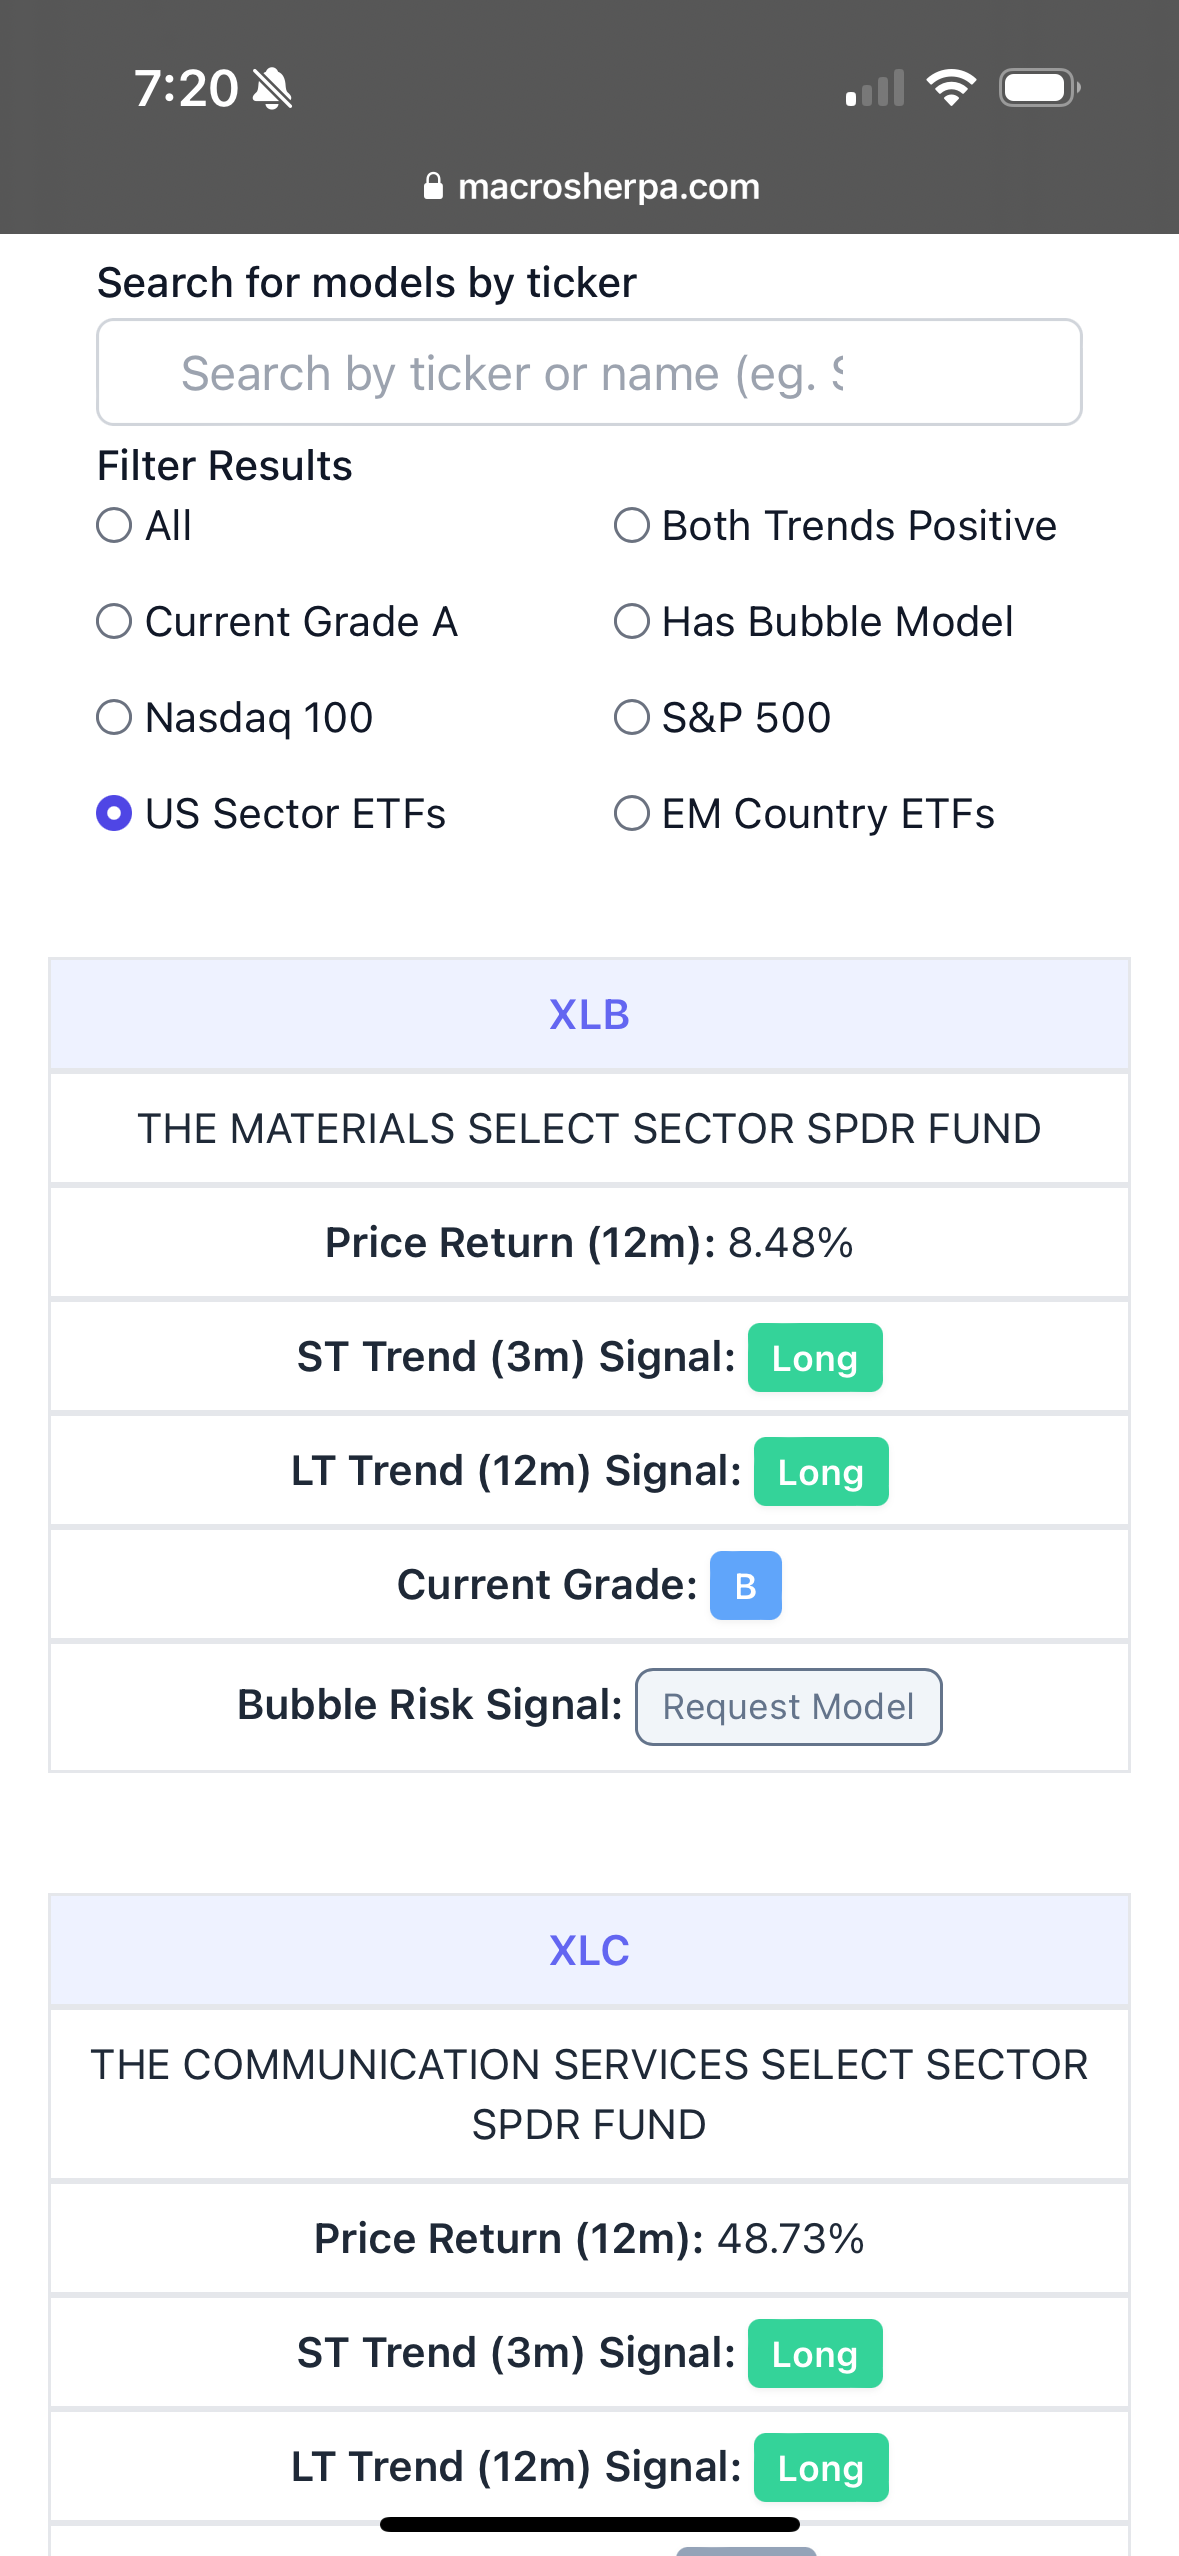Tap the cellular signal bars icon
The width and height of the screenshot is (1179, 2556).
tap(875, 88)
